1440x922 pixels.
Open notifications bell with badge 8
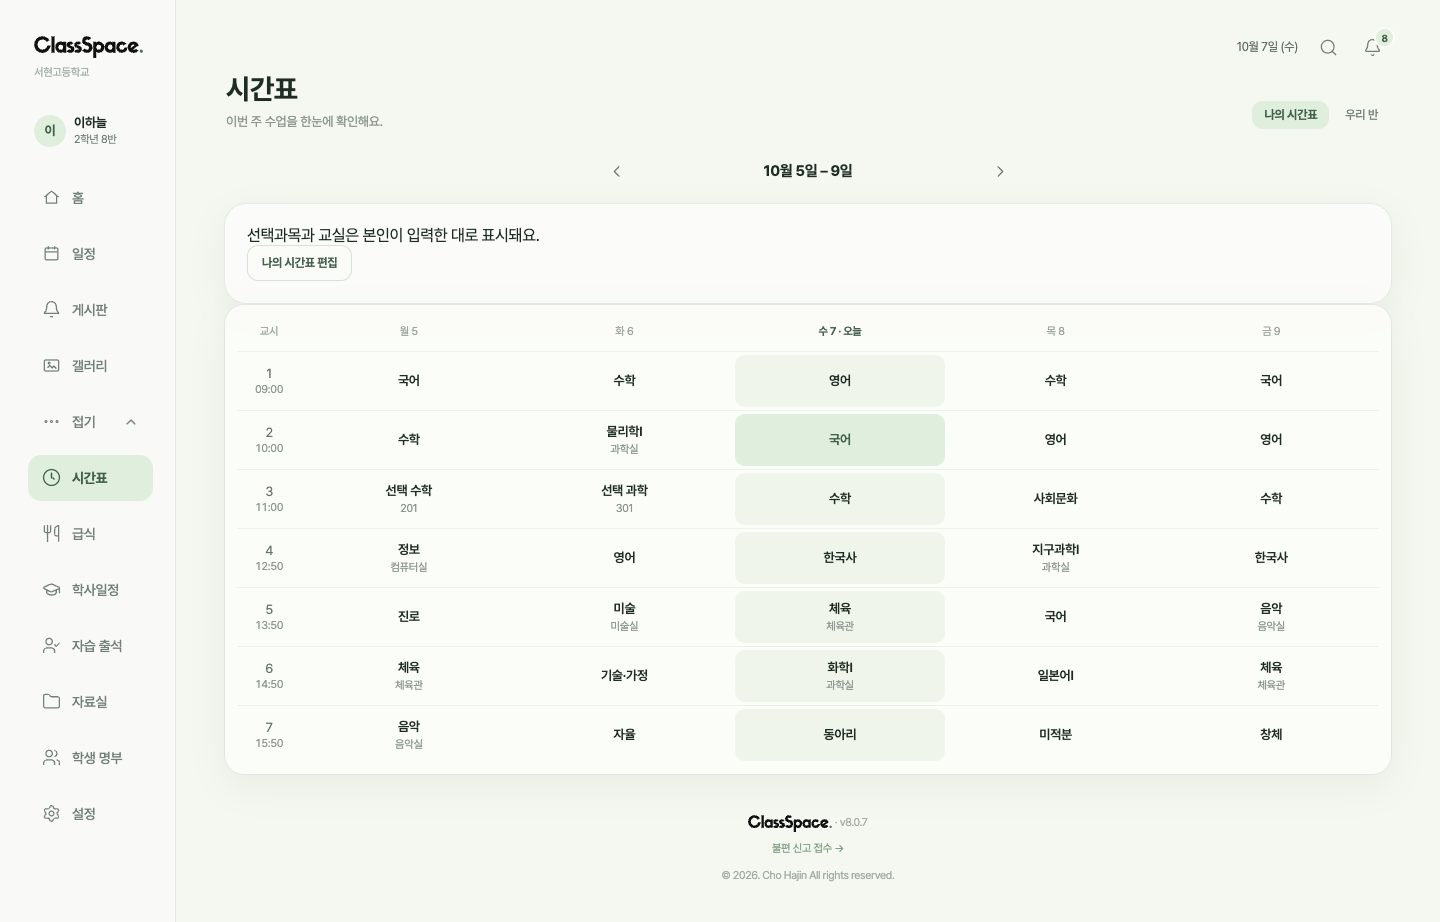click(x=1373, y=47)
